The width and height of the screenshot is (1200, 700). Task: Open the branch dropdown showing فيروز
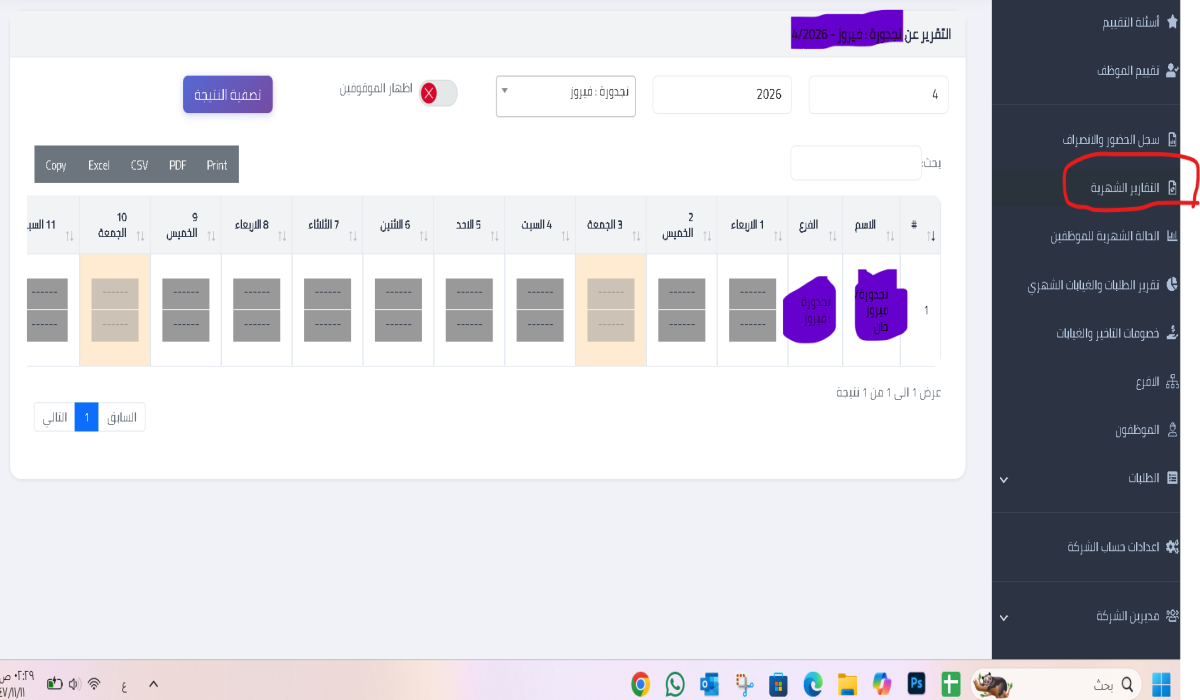coord(566,96)
